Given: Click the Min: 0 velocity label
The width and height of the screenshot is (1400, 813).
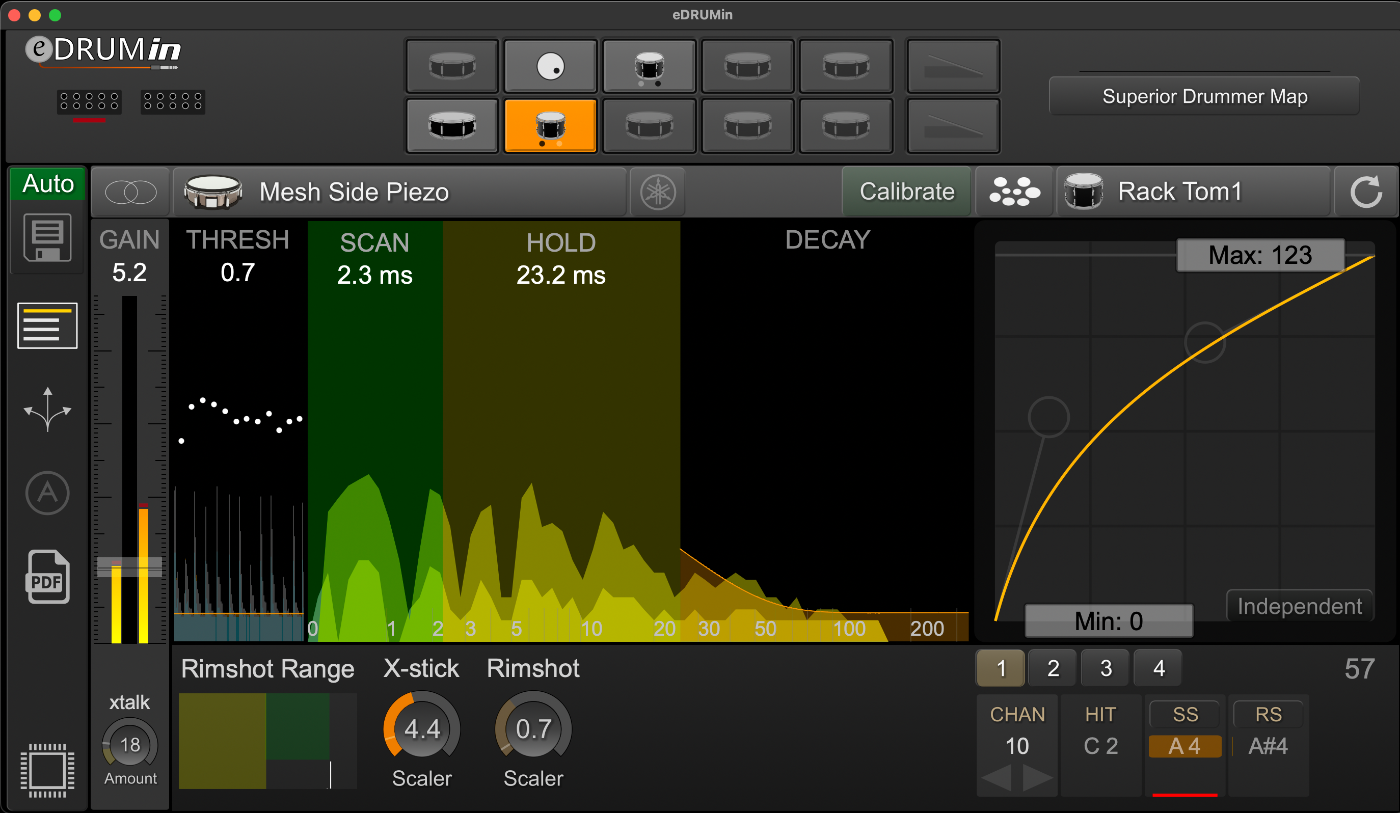Looking at the screenshot, I should click(x=1108, y=621).
